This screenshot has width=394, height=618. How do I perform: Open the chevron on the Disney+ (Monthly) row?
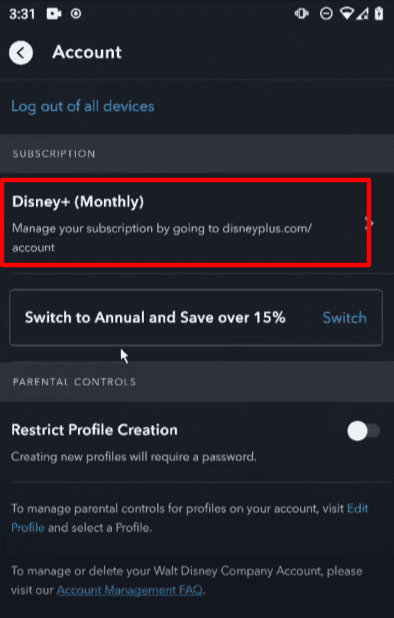click(x=369, y=224)
